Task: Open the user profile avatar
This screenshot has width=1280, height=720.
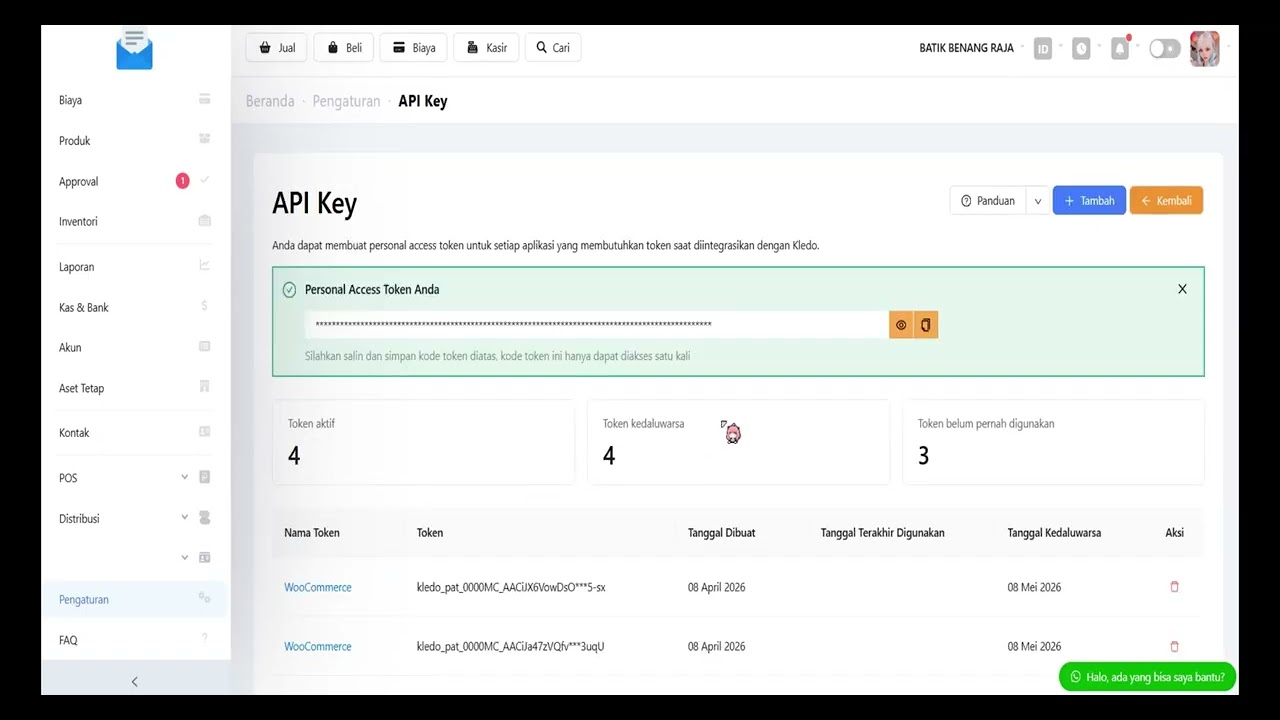Action: coord(1204,48)
